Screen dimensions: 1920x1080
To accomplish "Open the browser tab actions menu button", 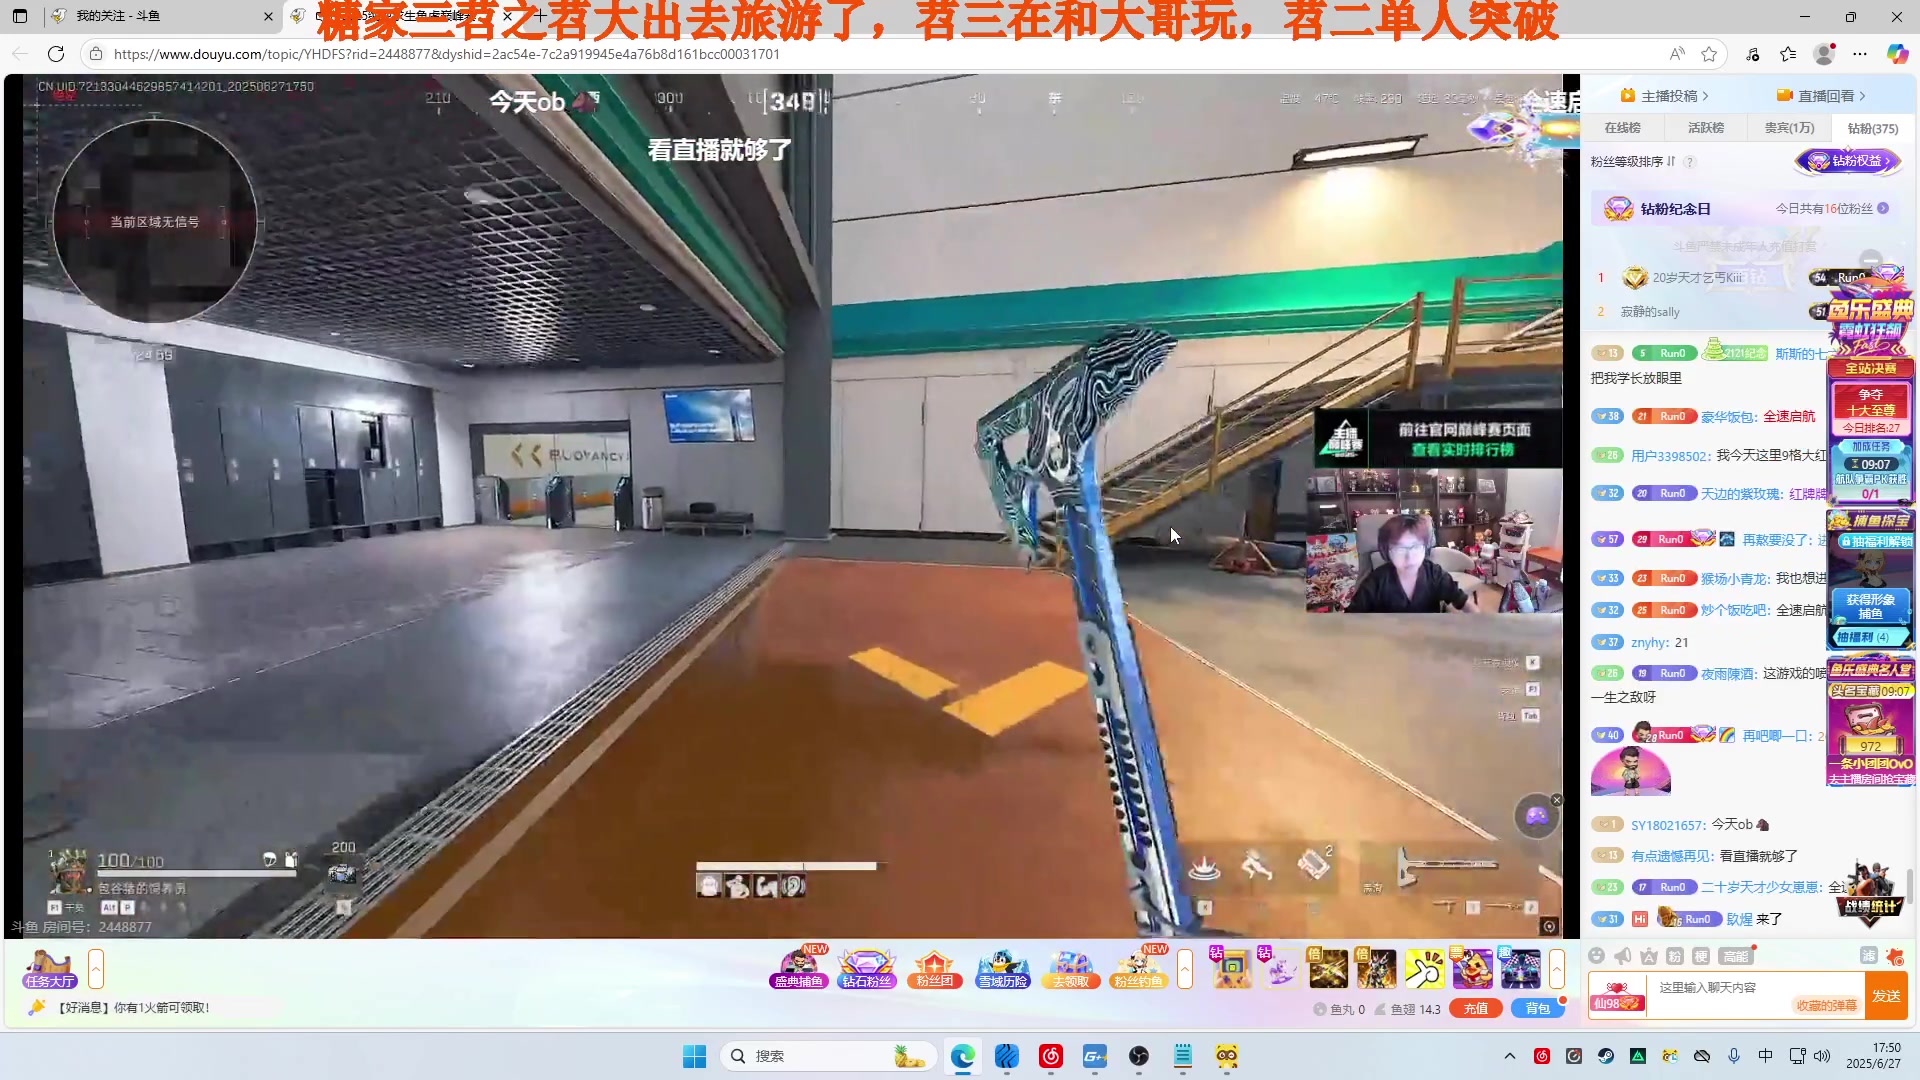I will coord(20,16).
